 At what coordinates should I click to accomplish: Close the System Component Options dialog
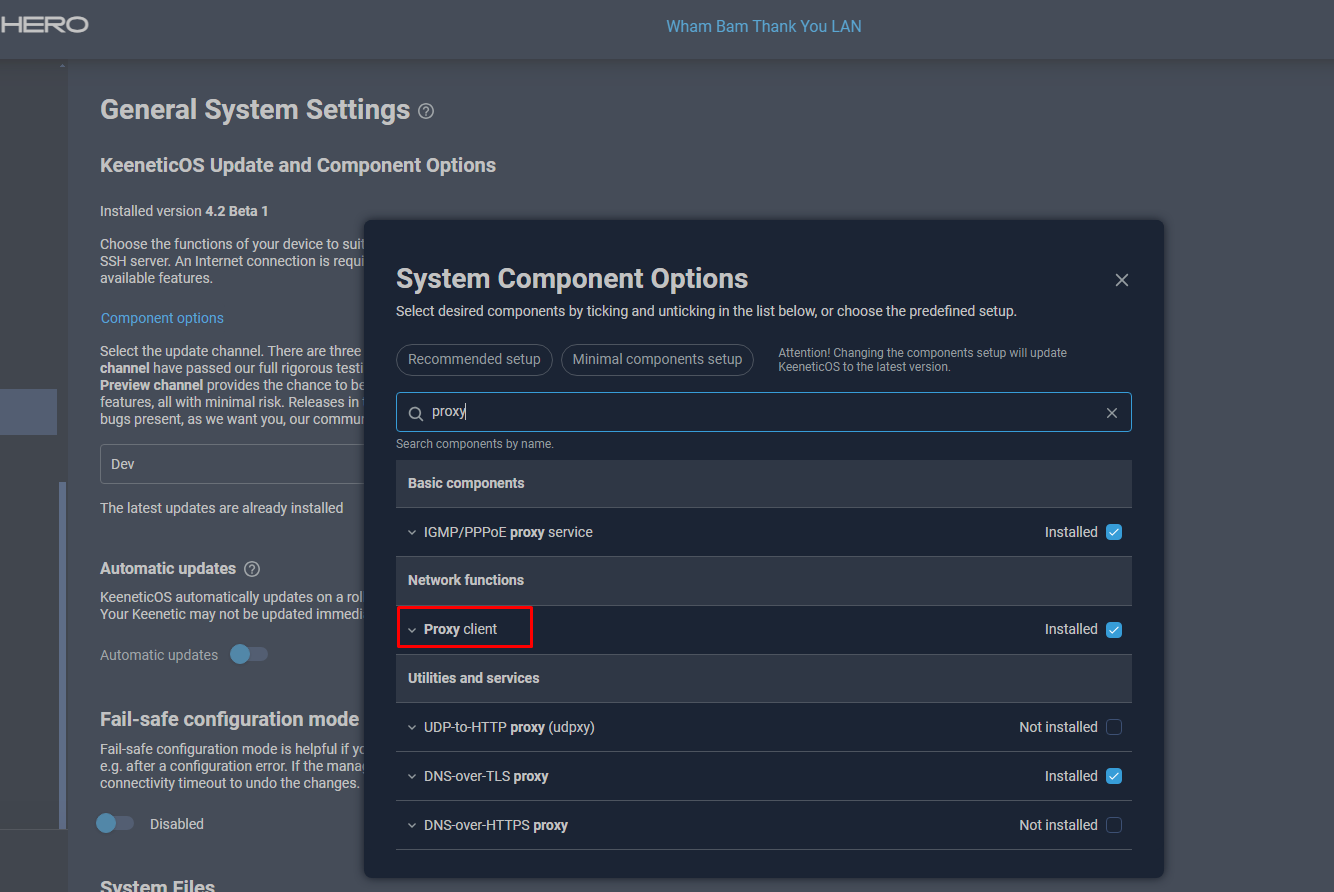pos(1121,280)
